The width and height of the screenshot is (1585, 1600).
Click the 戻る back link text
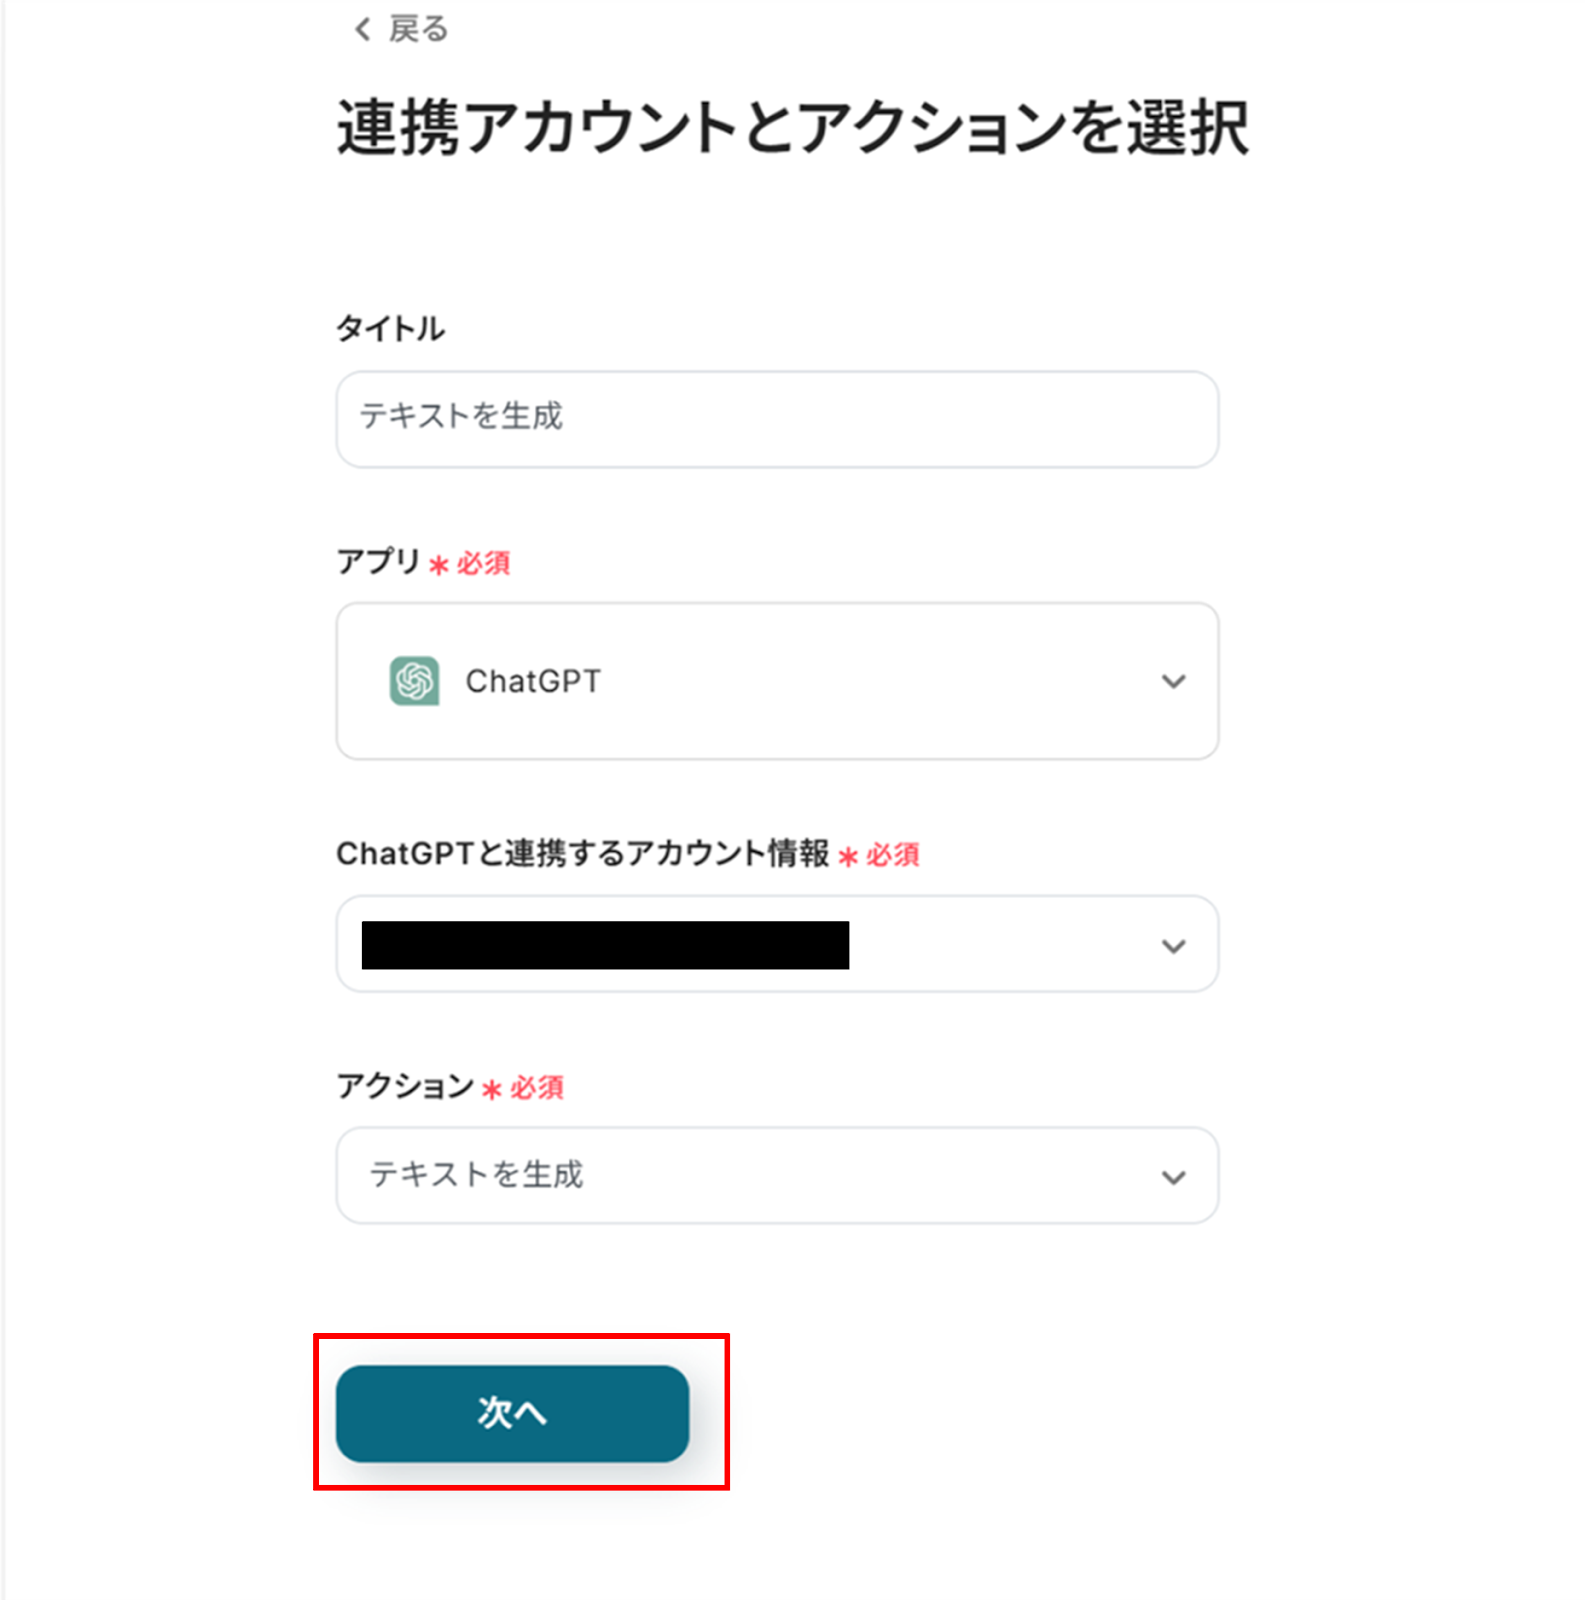[x=418, y=30]
